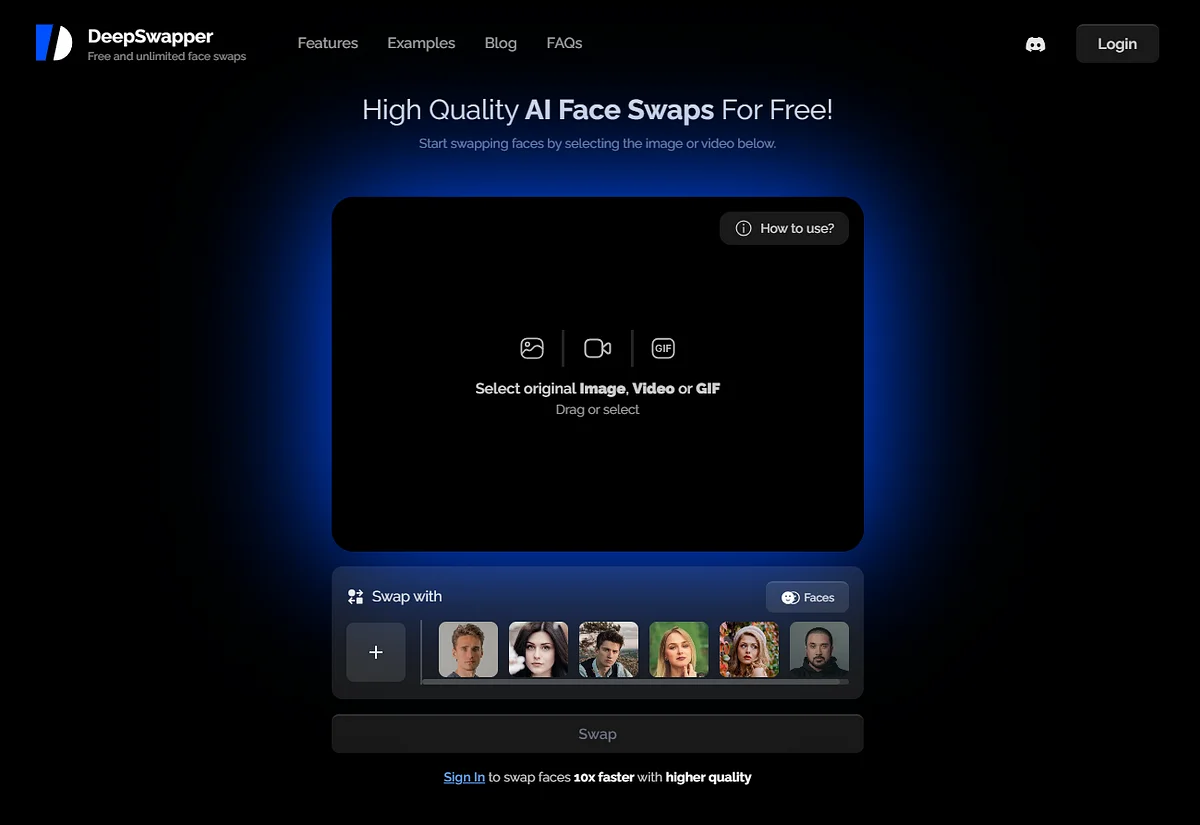Open the Examples menu item
The width and height of the screenshot is (1200, 825).
tap(421, 43)
